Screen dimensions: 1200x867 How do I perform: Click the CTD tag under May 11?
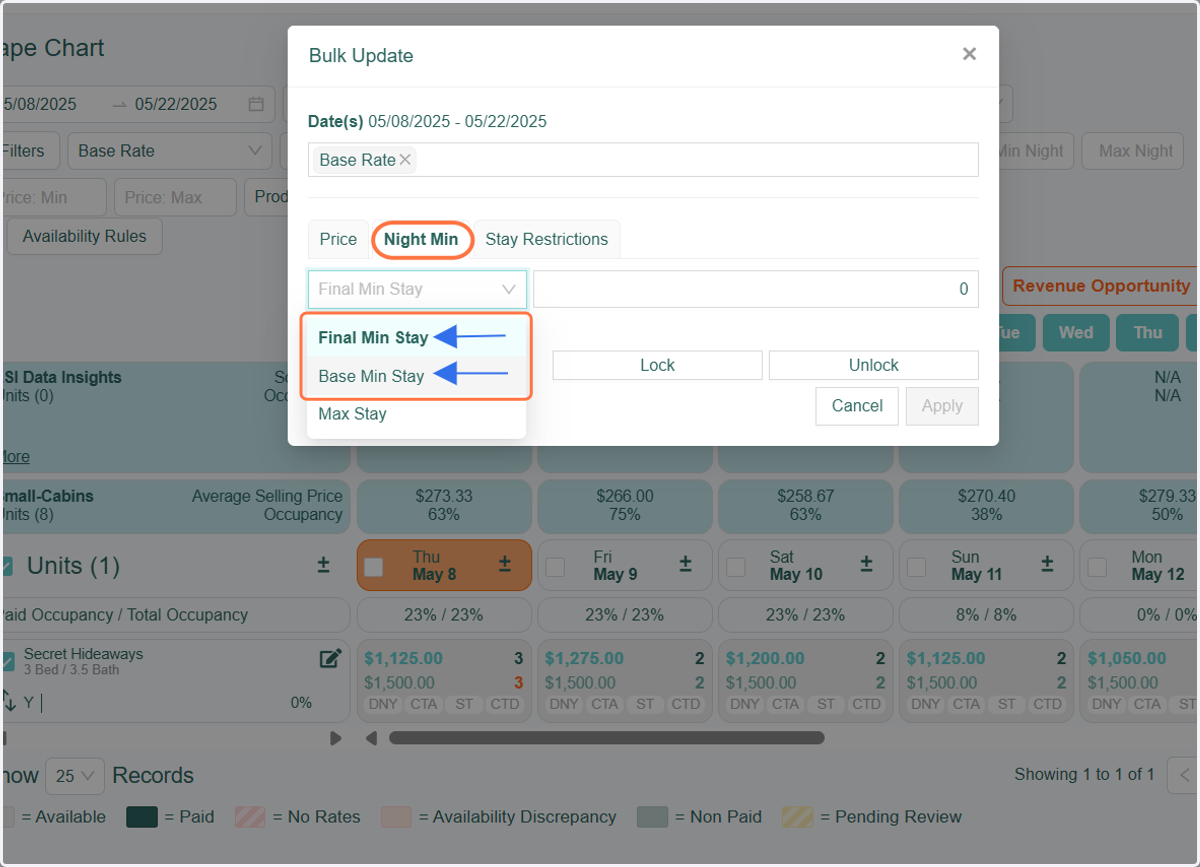1048,704
